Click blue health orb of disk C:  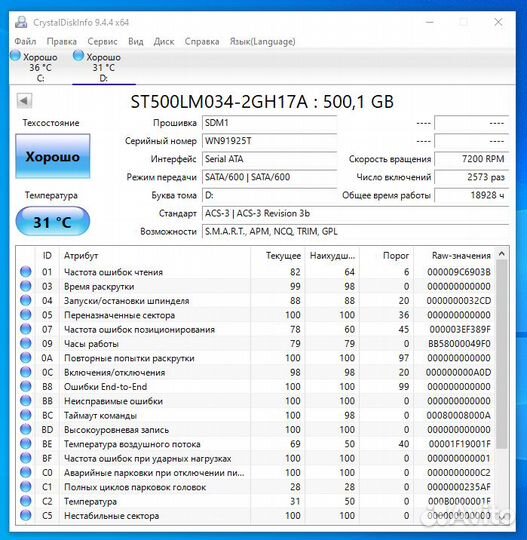(x=16, y=56)
